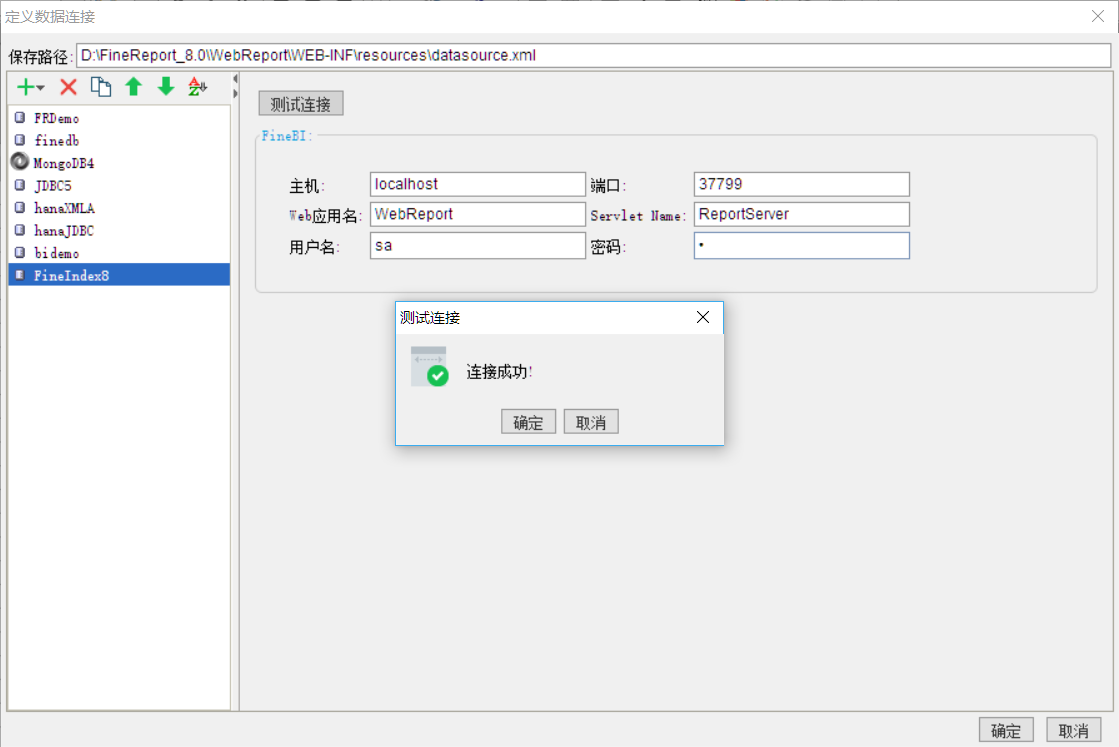Click the 主机 host field with localhost
Screen dimensions: 1119x747
point(477,184)
